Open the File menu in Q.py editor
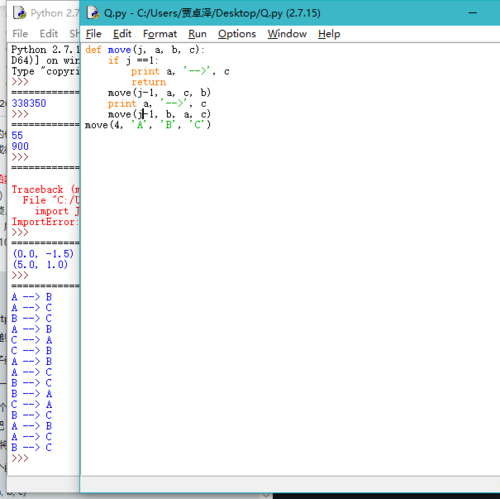Screen dimensions: 500x499 click(x=93, y=34)
